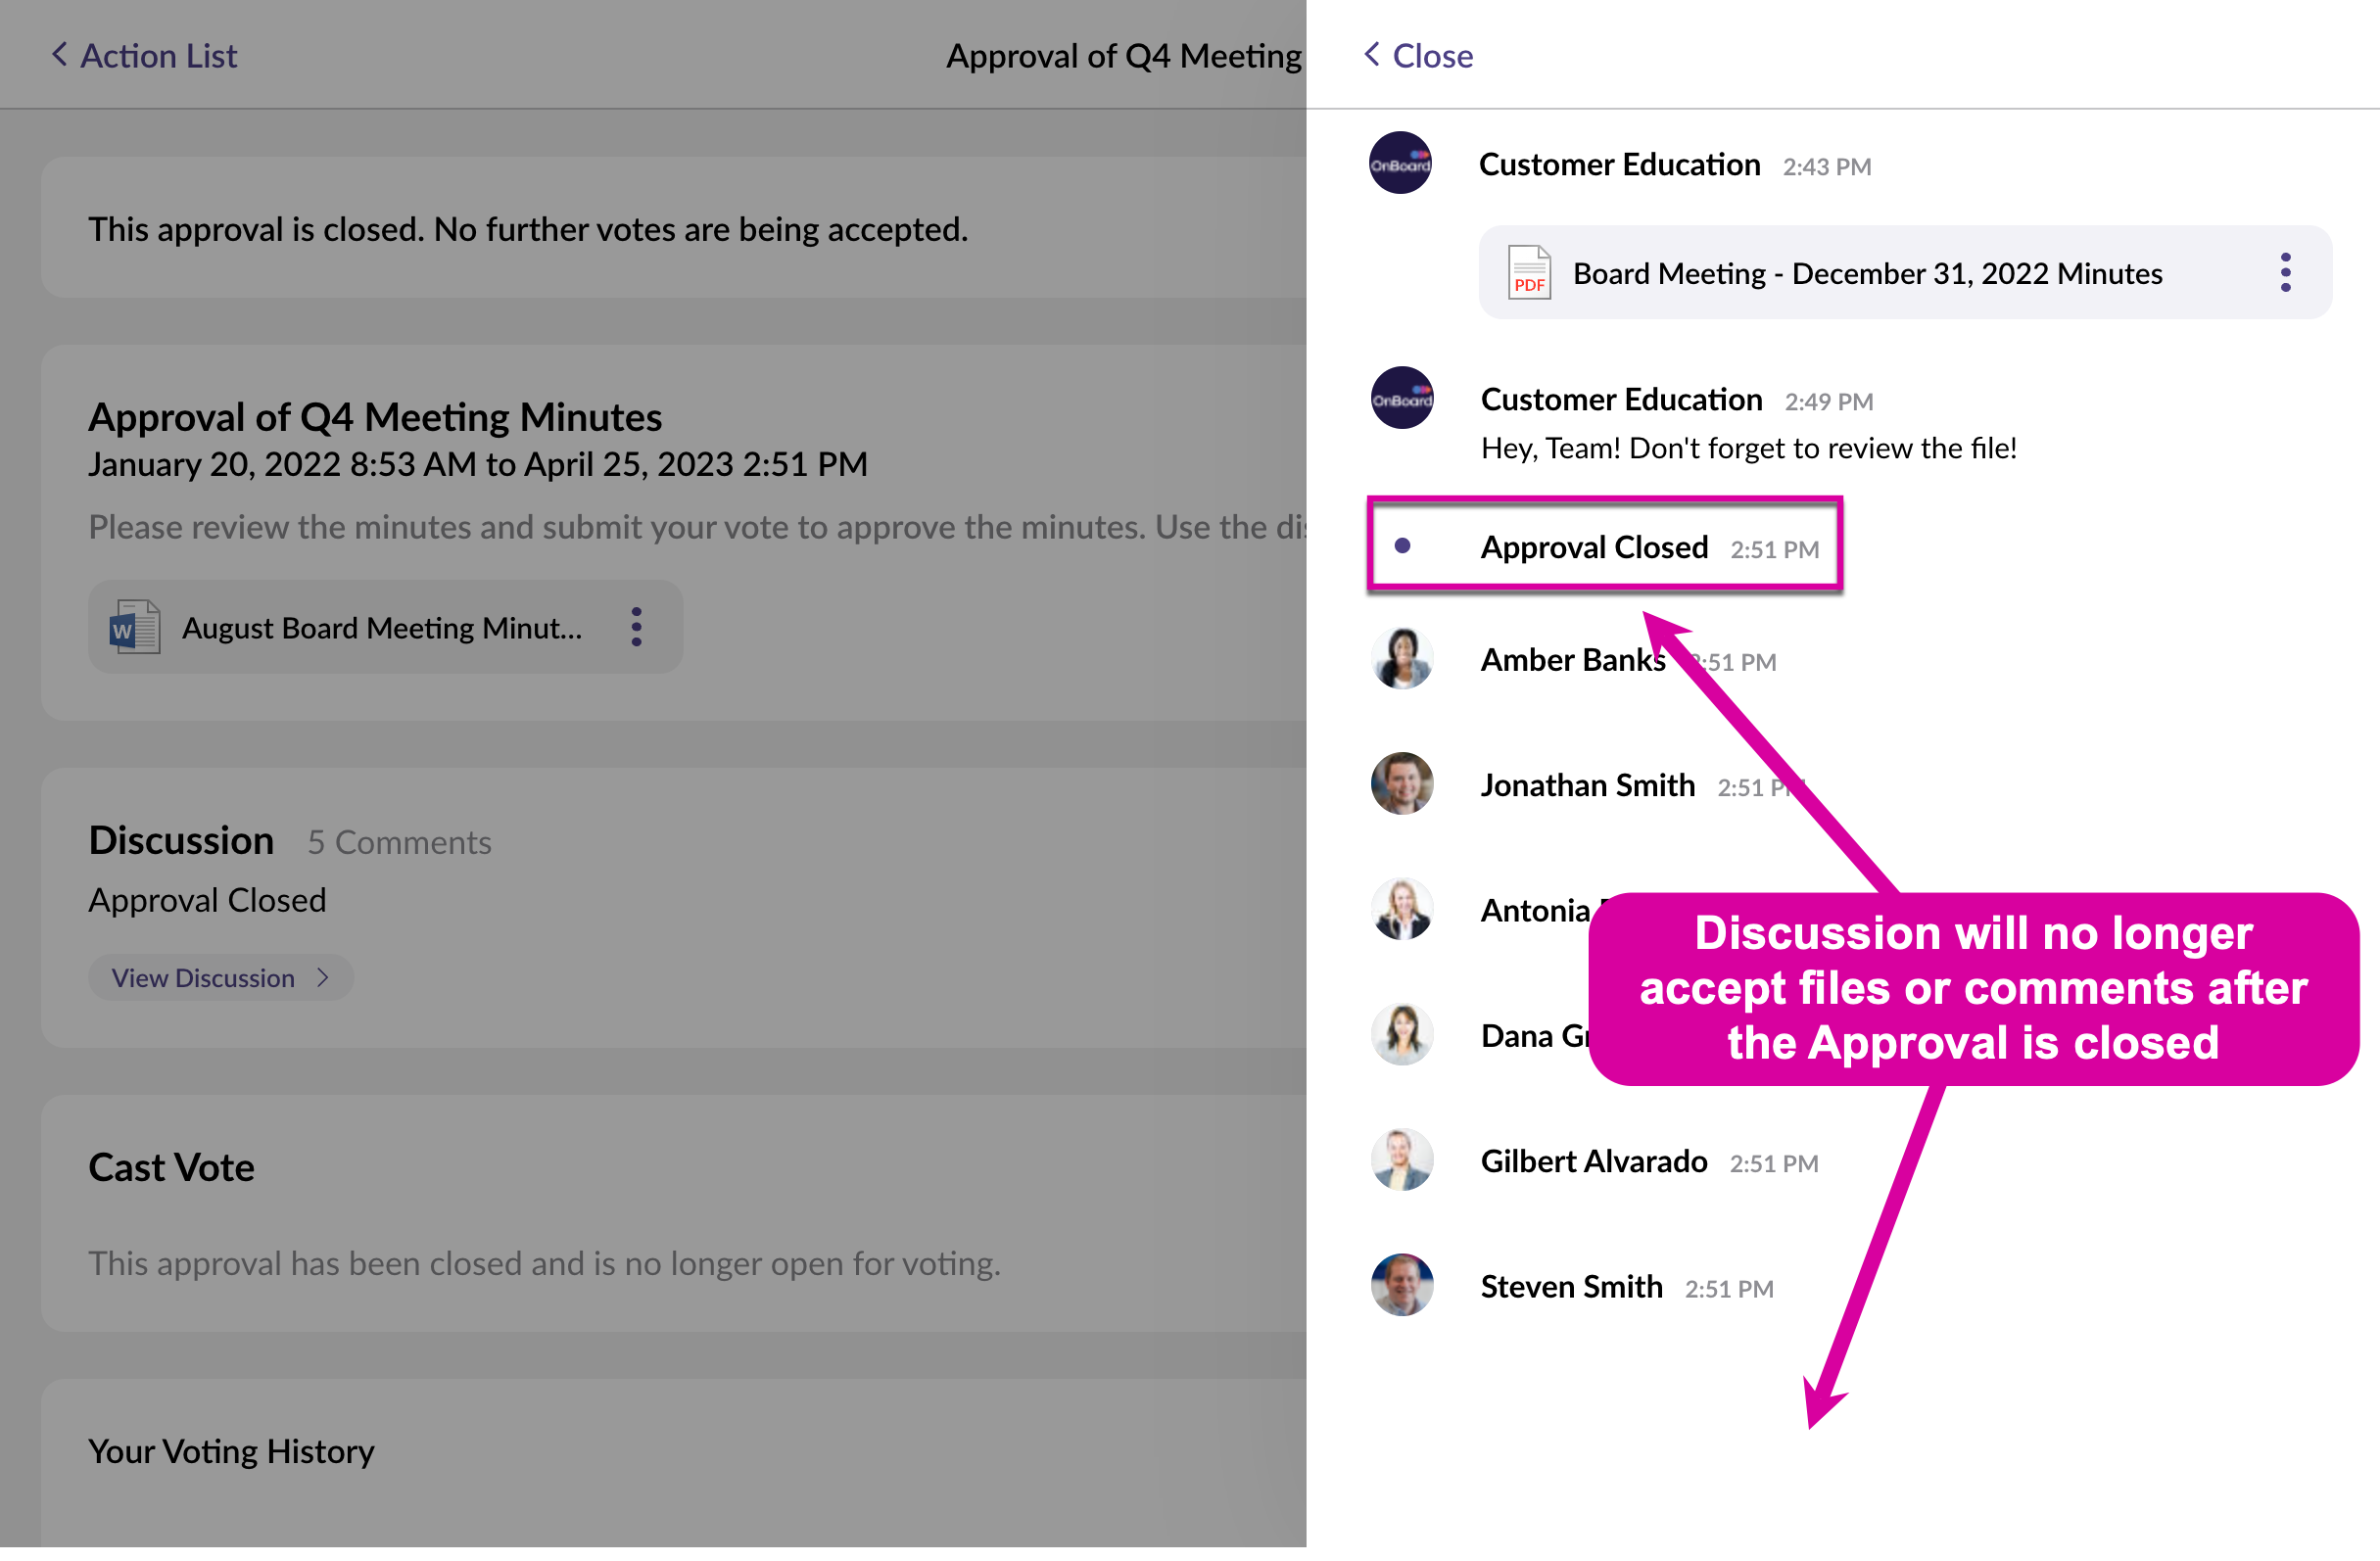Click the 'Don't forget to review' comment
2380x1561 pixels.
click(1748, 448)
